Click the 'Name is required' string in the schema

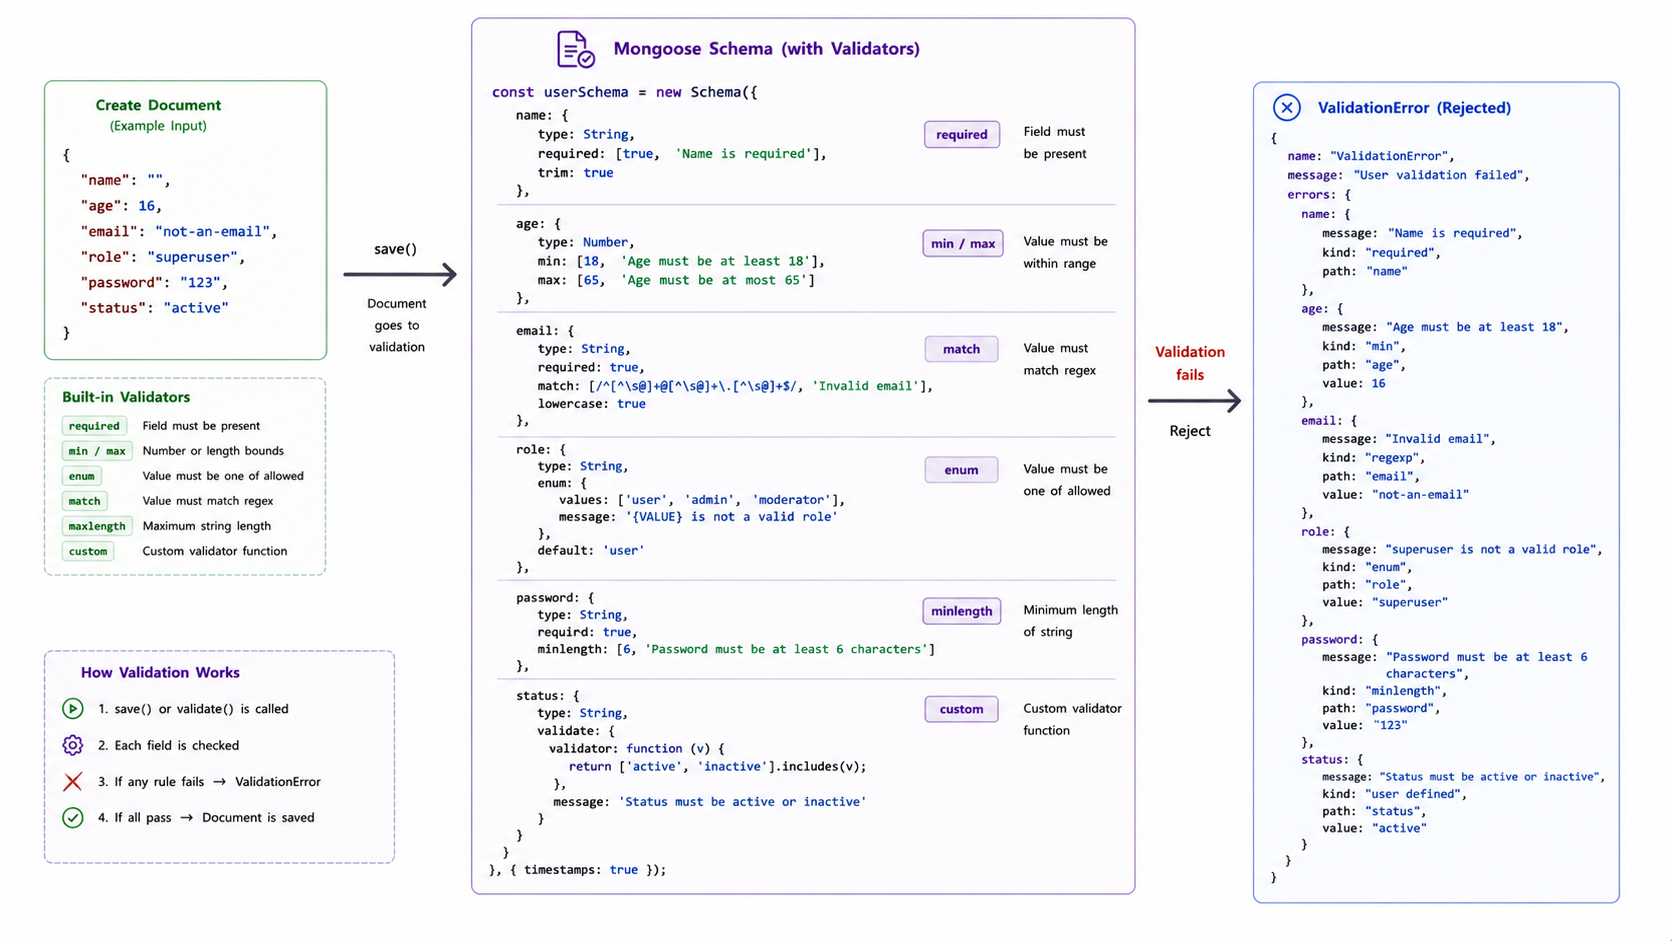tap(743, 154)
